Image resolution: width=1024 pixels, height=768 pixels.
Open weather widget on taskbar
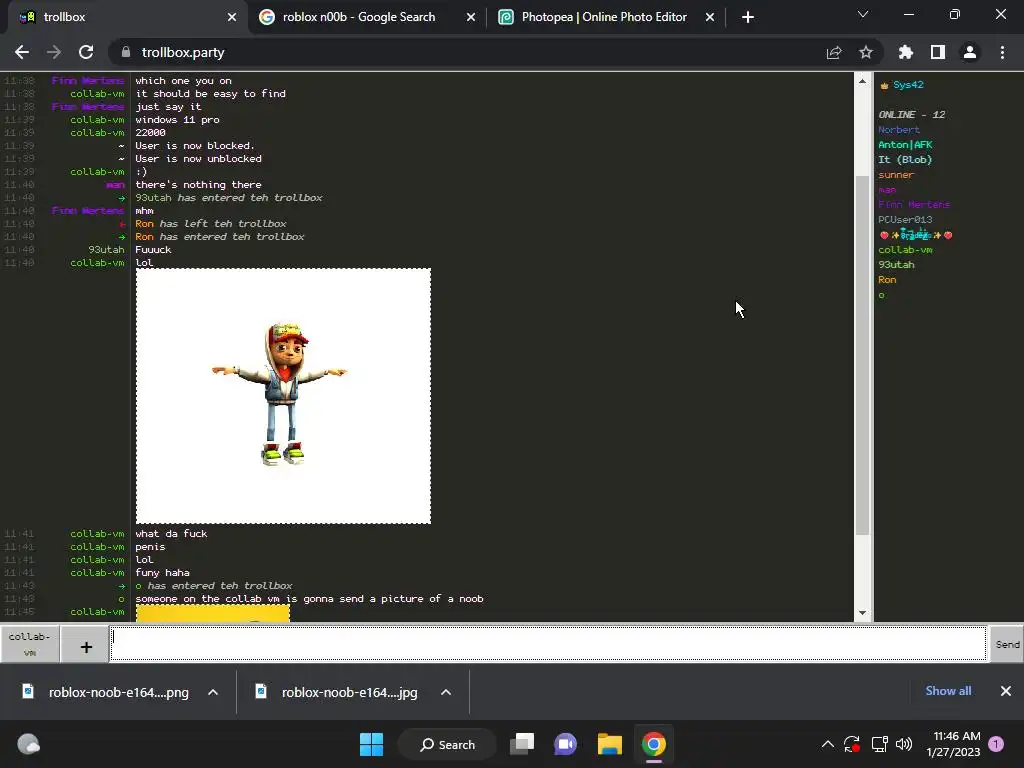coord(28,744)
